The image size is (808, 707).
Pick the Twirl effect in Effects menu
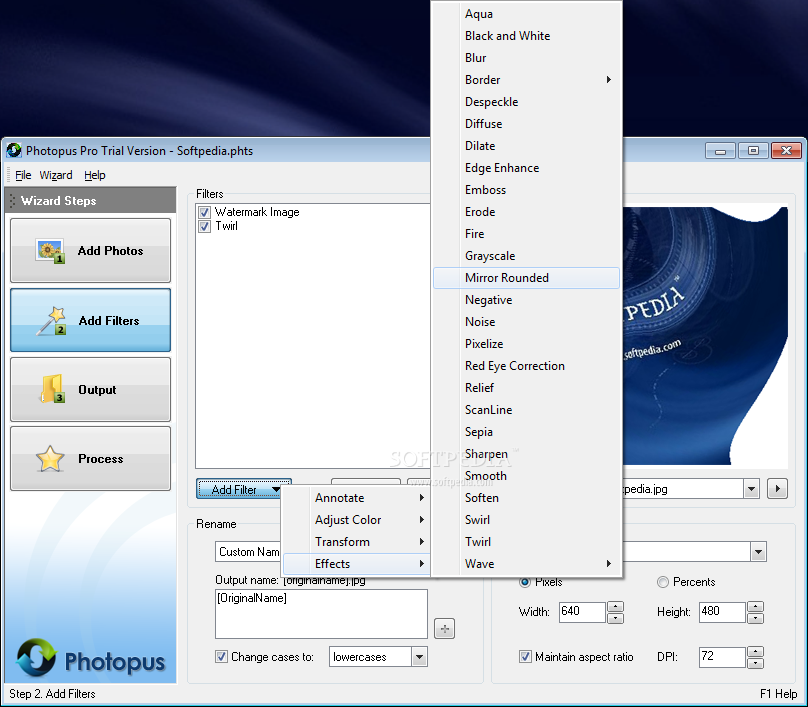tap(526, 542)
